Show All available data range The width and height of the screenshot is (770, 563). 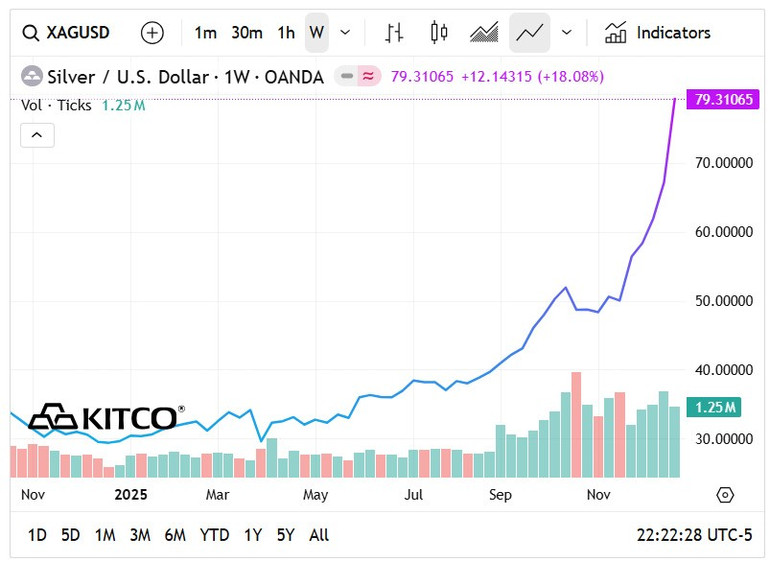pyautogui.click(x=319, y=535)
